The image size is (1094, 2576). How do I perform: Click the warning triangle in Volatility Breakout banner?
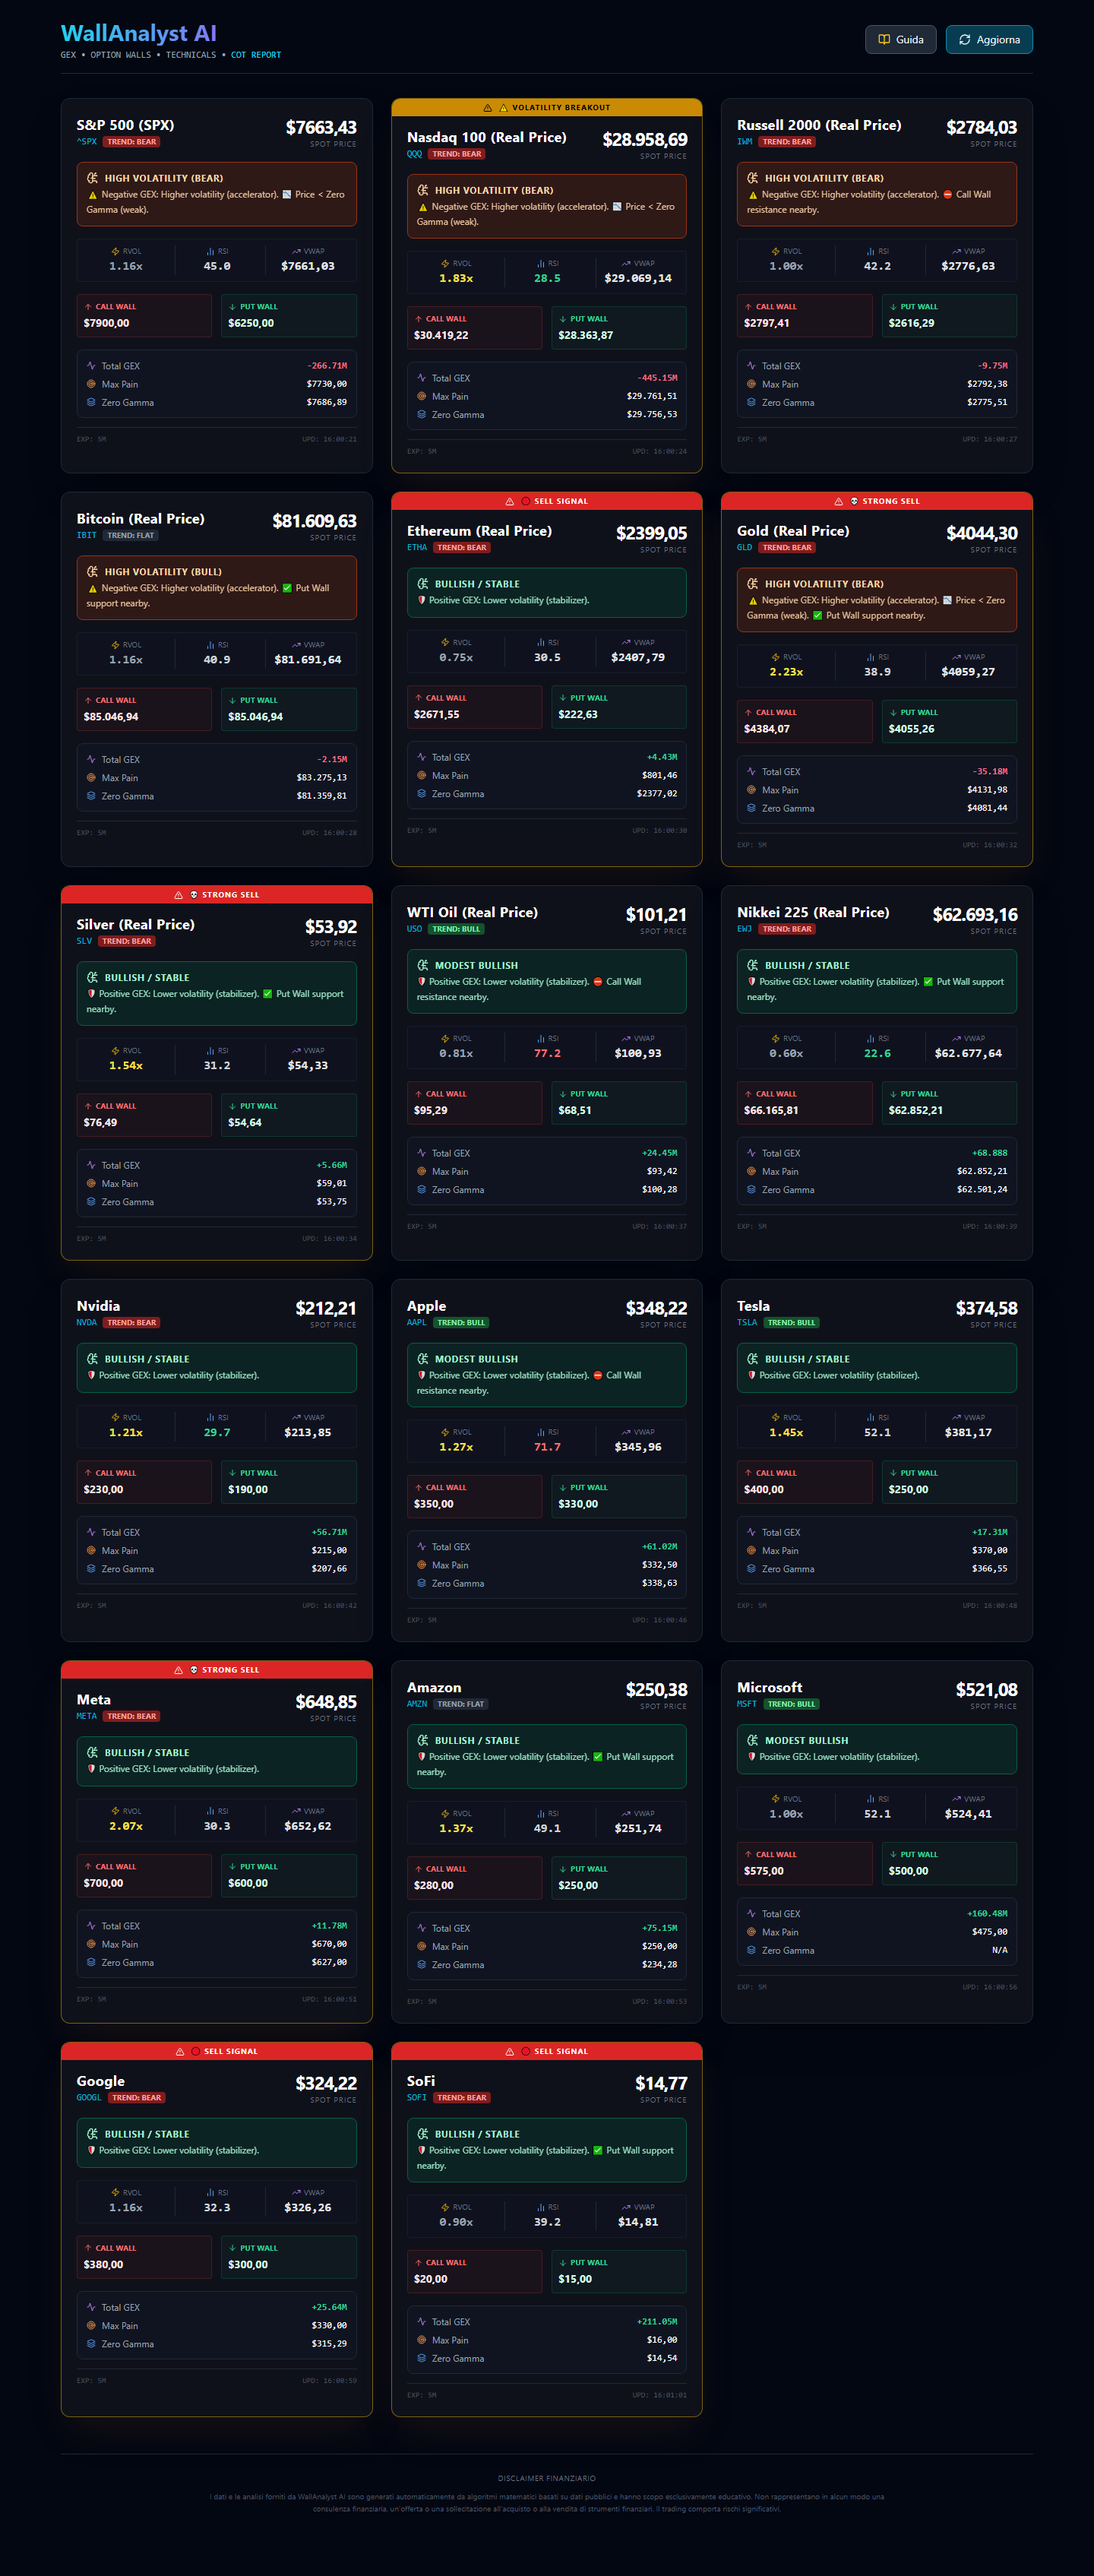(487, 108)
